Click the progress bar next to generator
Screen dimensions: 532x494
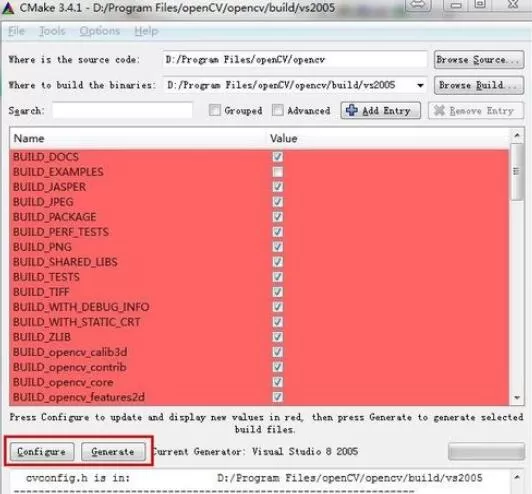(486, 452)
